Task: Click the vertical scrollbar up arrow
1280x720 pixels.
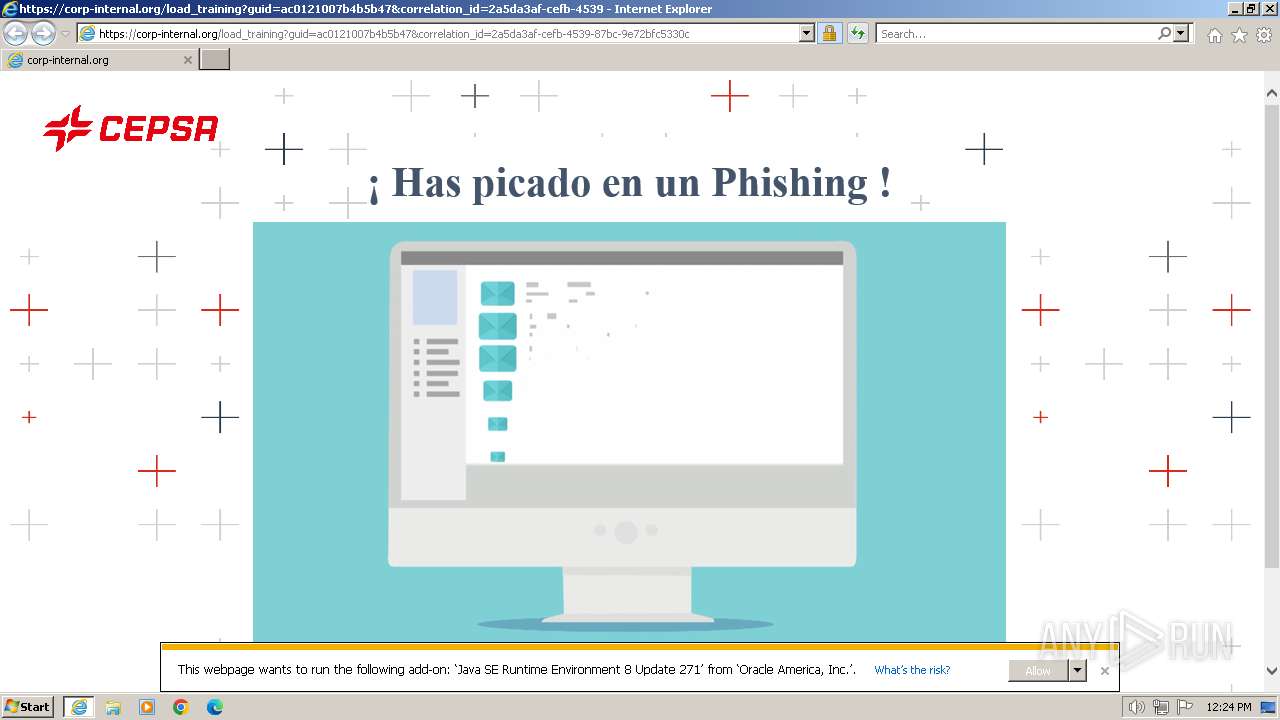Action: (1272, 94)
